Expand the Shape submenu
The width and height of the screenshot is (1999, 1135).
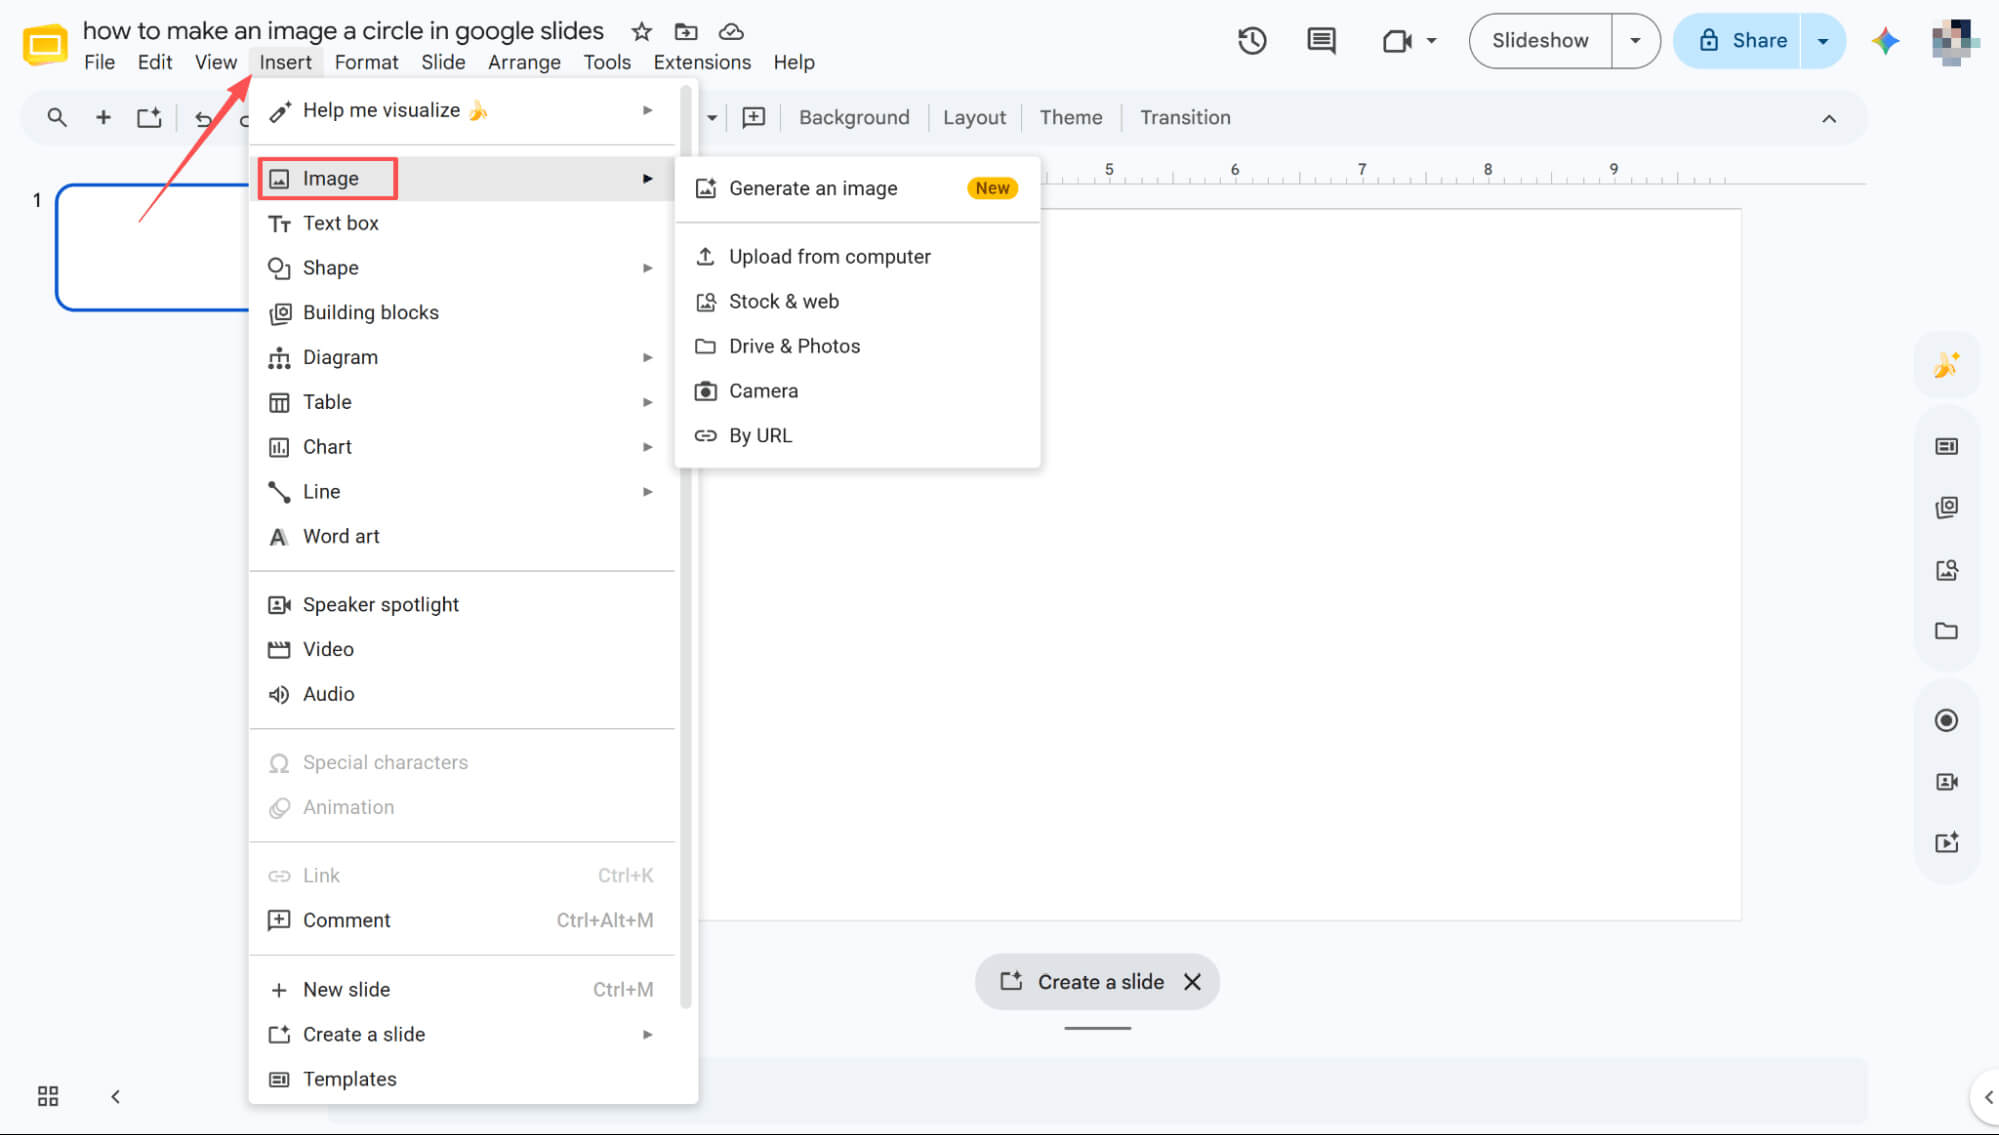[648, 268]
